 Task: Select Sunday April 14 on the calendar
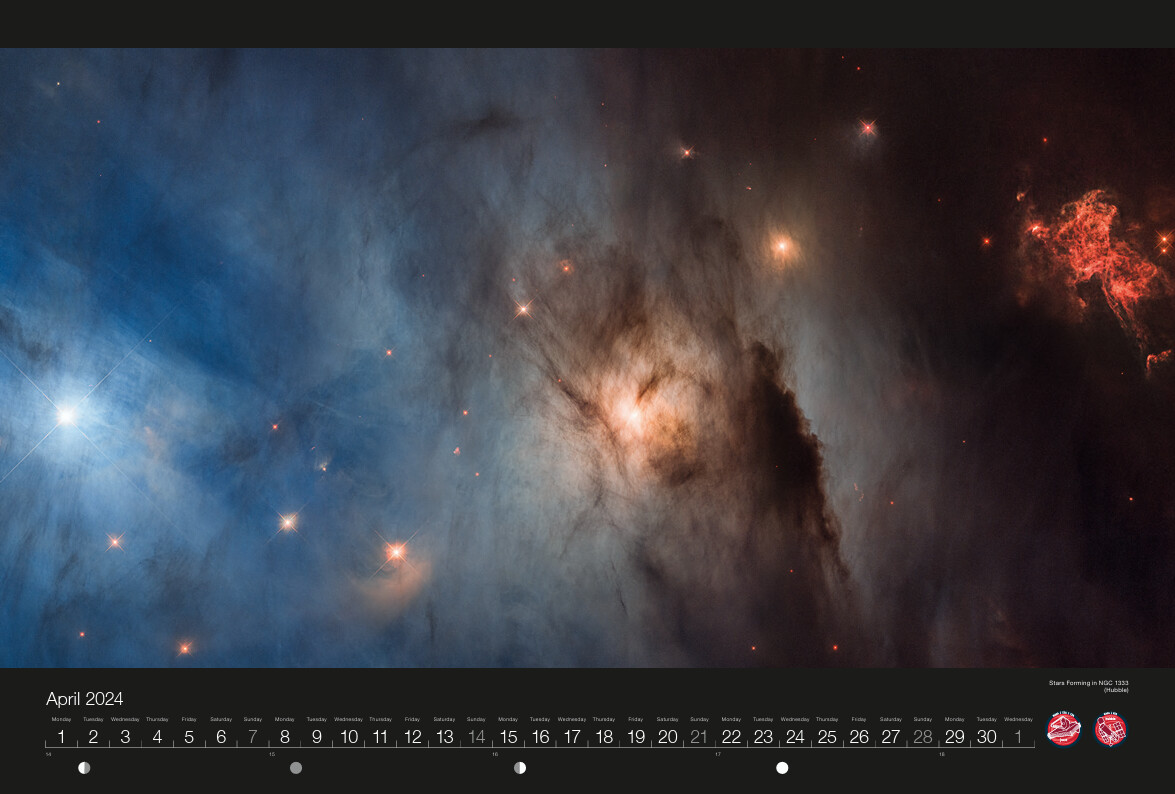pyautogui.click(x=476, y=736)
